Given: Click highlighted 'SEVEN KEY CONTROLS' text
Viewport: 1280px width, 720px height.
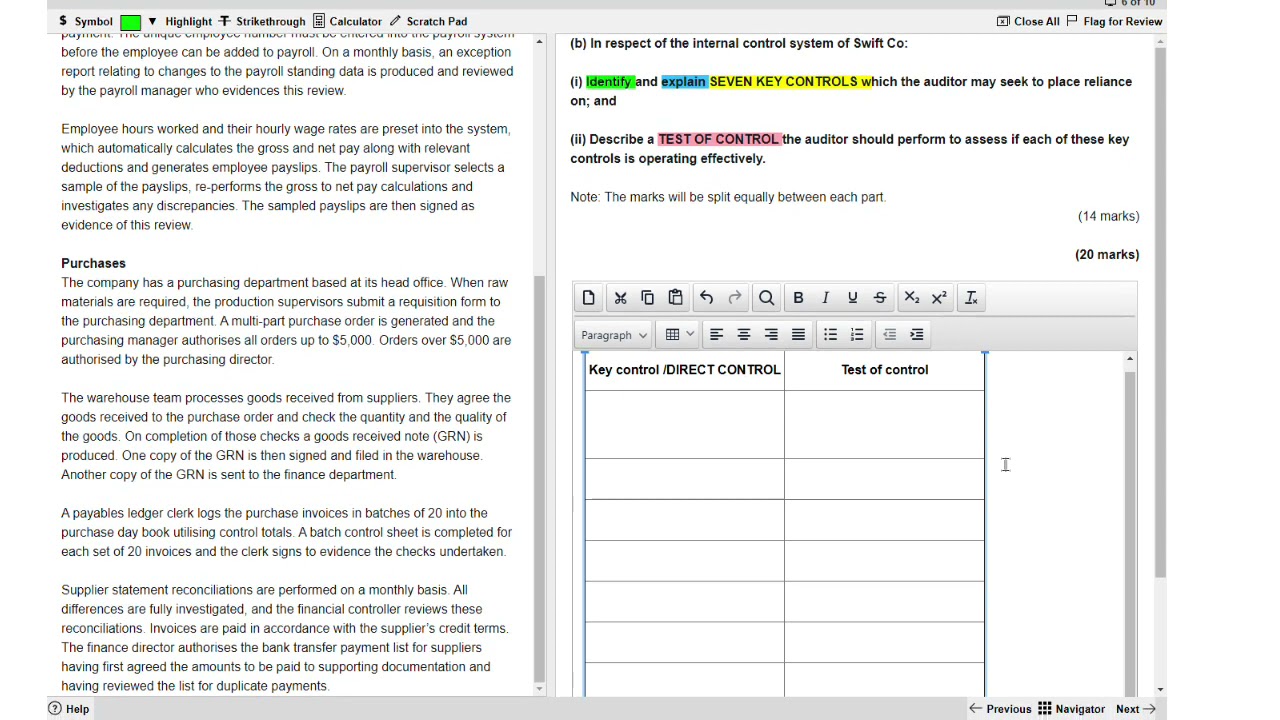Looking at the screenshot, I should point(784,82).
